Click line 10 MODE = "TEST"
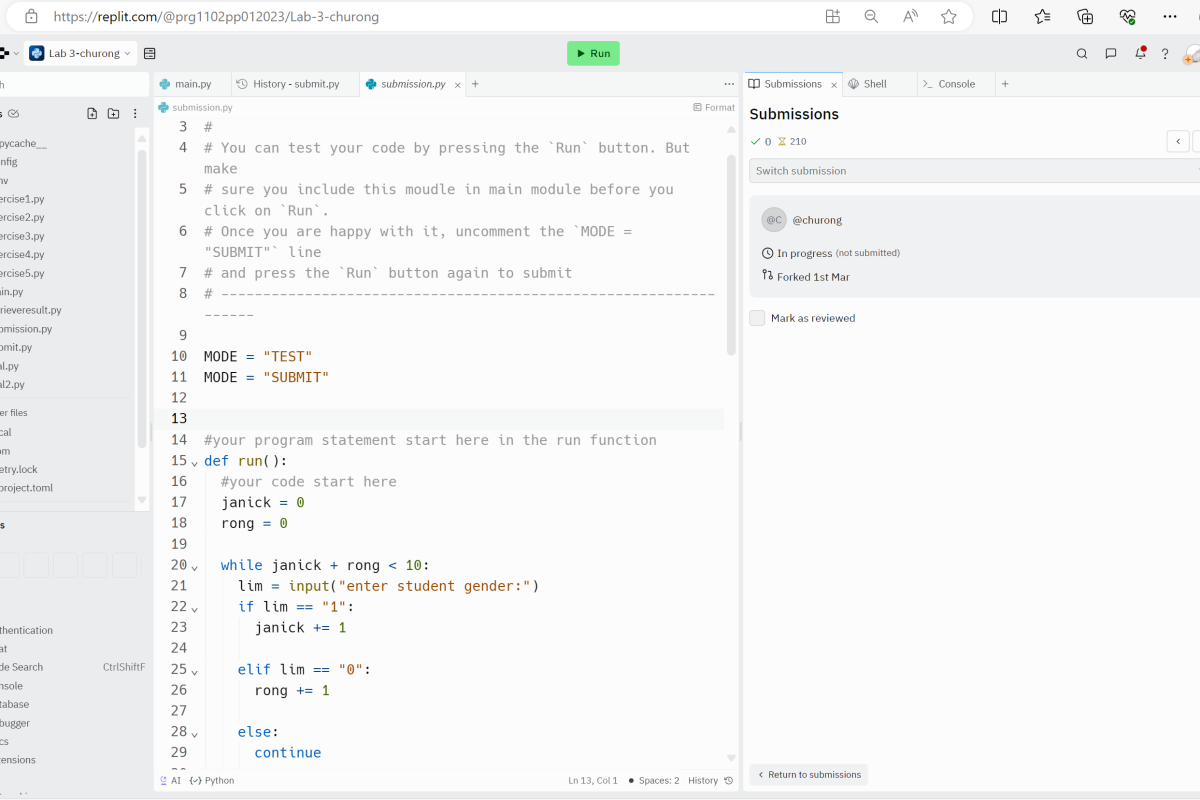The height and width of the screenshot is (800, 1200). (258, 356)
